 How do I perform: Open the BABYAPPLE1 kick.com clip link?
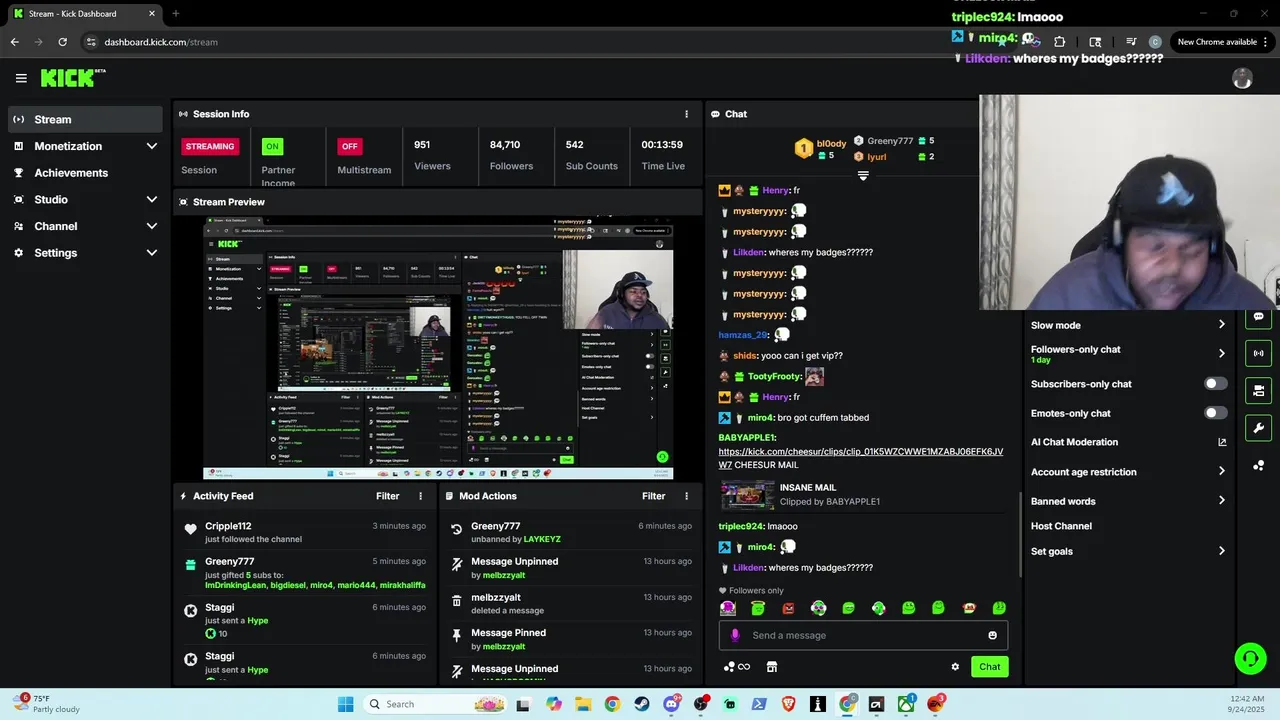pyautogui.click(x=860, y=458)
